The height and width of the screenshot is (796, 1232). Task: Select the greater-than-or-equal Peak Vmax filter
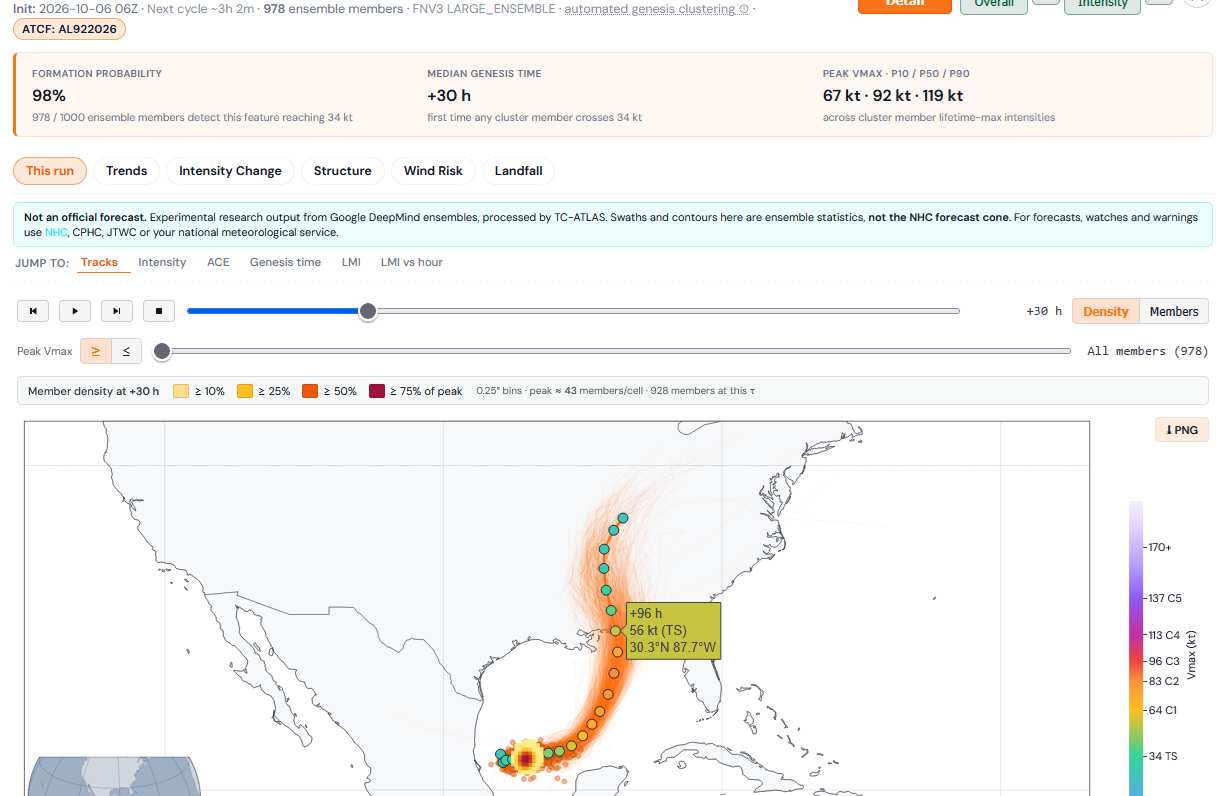96,351
